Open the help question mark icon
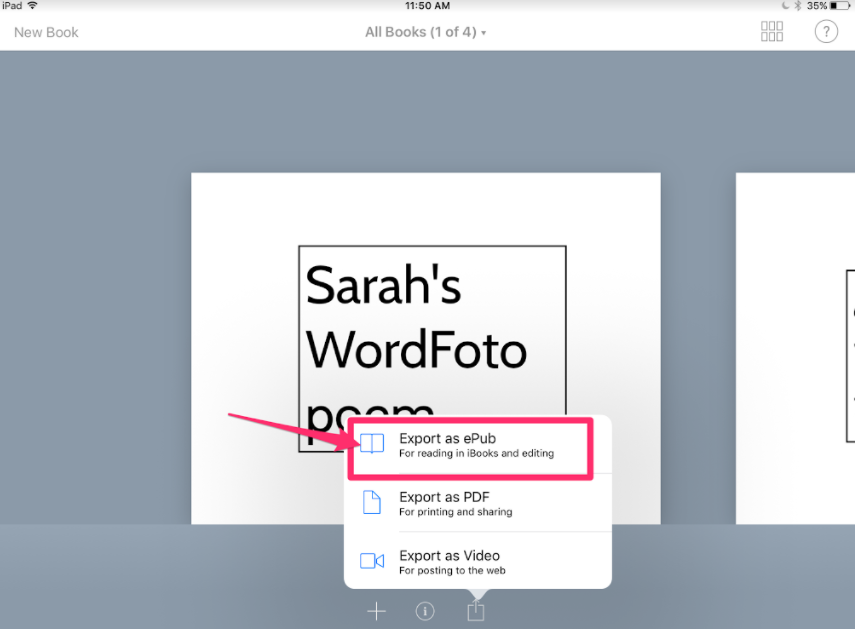Screen dimensions: 855x629 coord(826,32)
